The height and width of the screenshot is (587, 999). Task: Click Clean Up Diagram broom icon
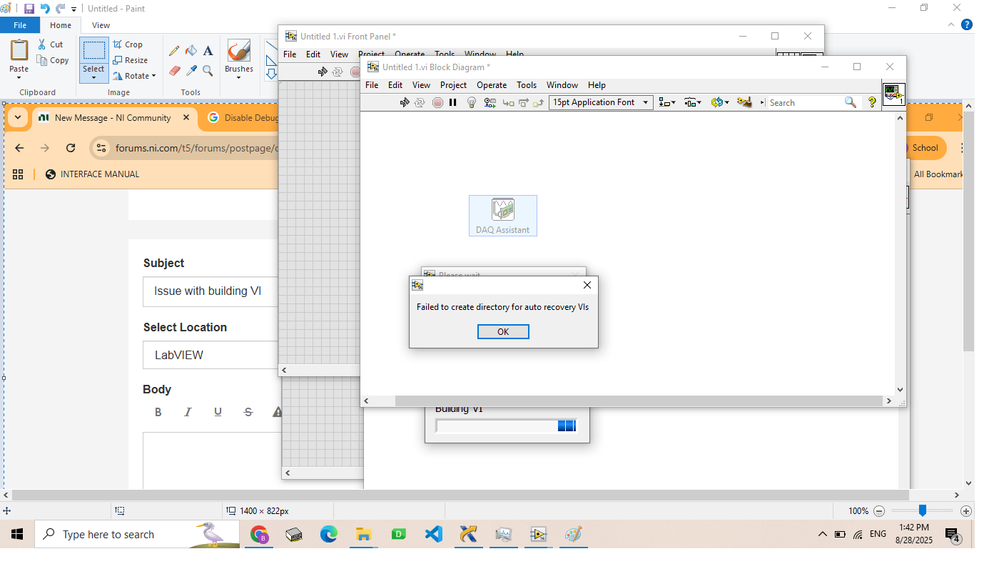point(744,102)
